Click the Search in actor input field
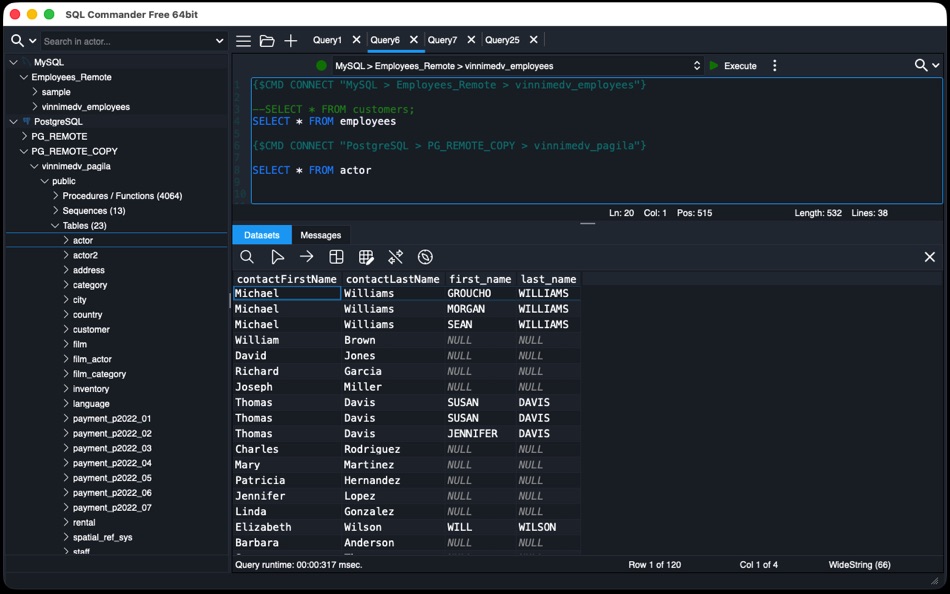950x594 pixels. coord(127,41)
